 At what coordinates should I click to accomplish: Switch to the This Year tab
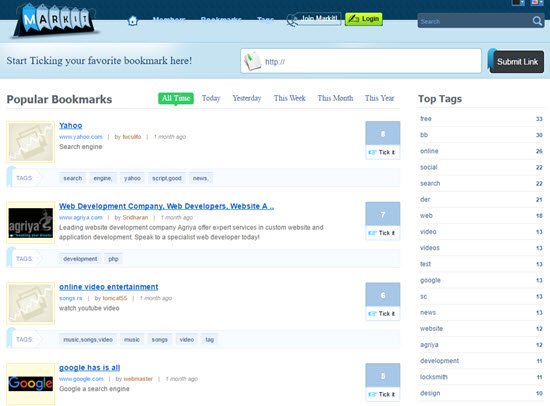point(380,98)
